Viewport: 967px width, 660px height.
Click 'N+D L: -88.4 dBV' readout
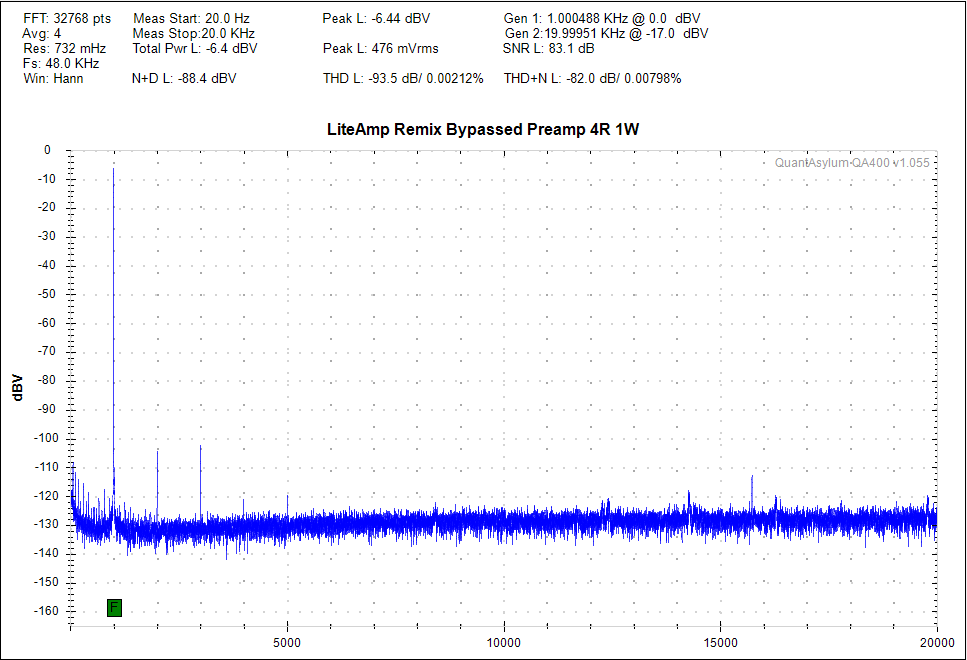(x=184, y=78)
